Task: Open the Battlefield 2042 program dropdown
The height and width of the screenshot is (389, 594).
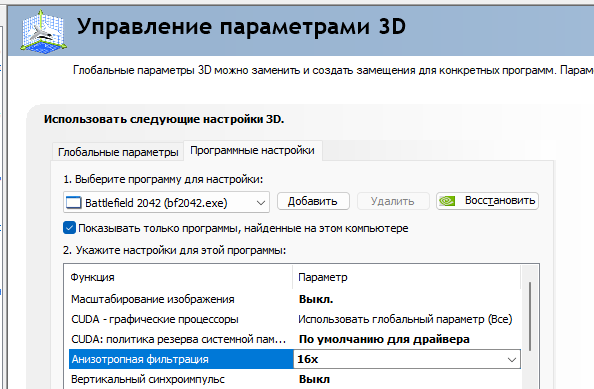Action: pyautogui.click(x=166, y=202)
